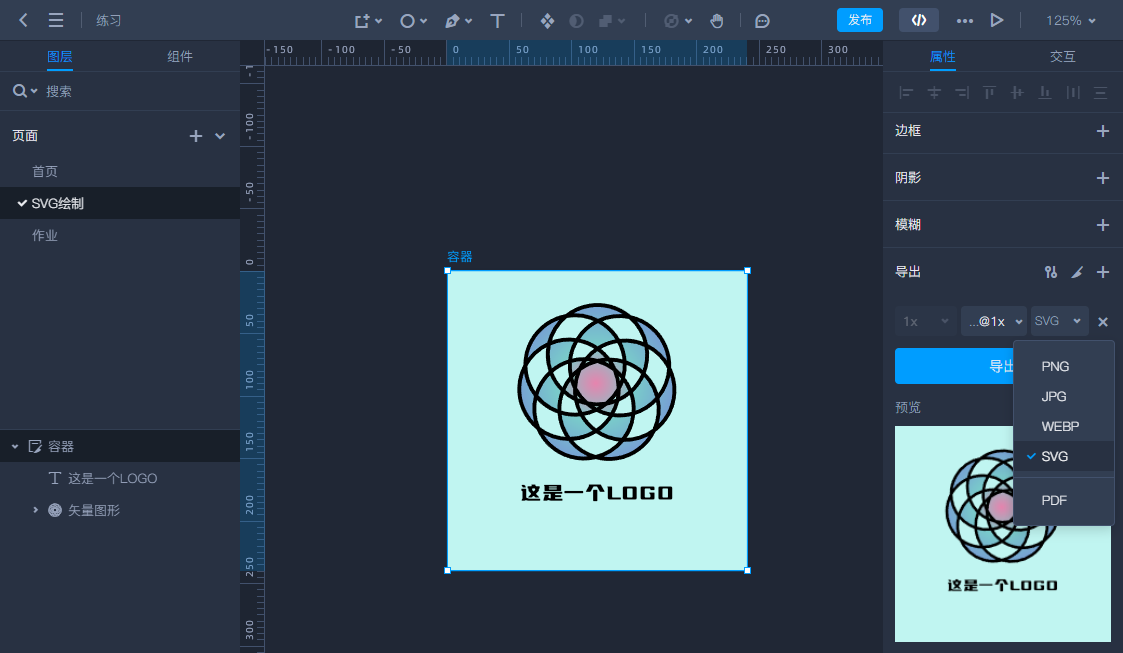Open the 125% zoom level dropdown
This screenshot has height=653, width=1123.
click(x=1070, y=19)
